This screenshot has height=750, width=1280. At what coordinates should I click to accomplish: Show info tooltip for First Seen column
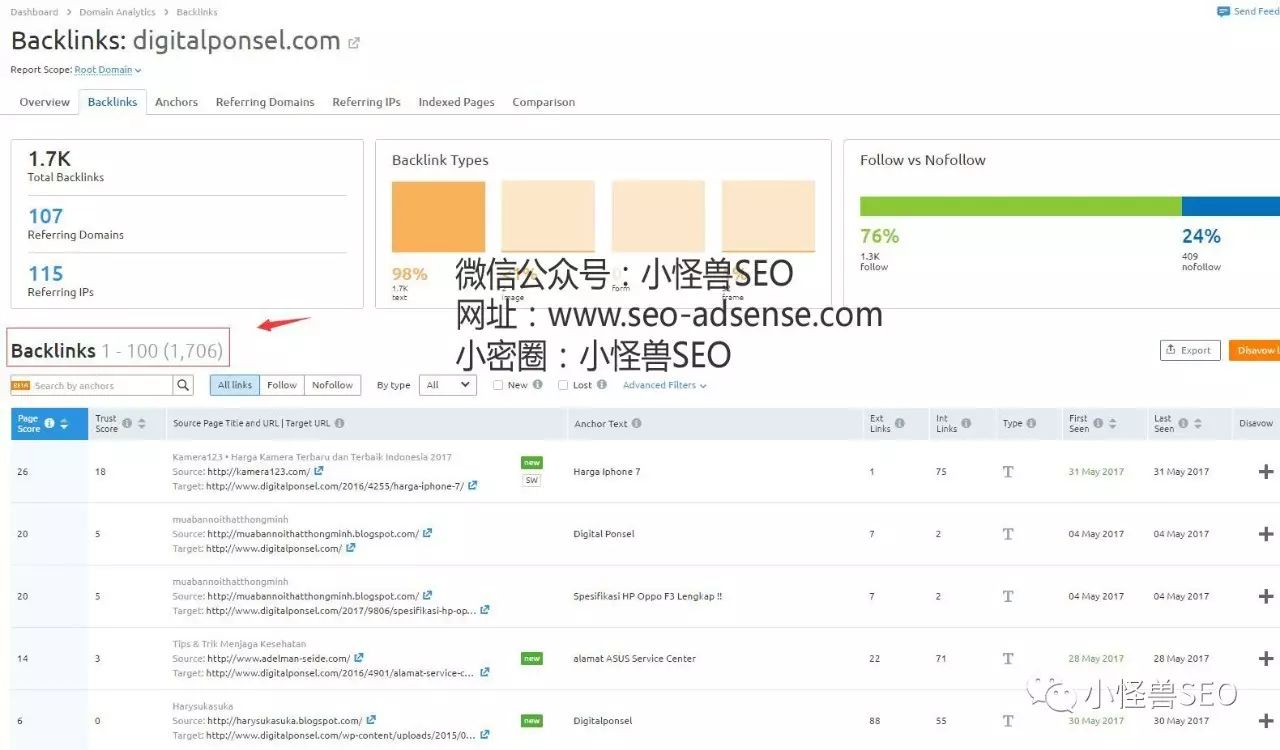tap(1098, 423)
